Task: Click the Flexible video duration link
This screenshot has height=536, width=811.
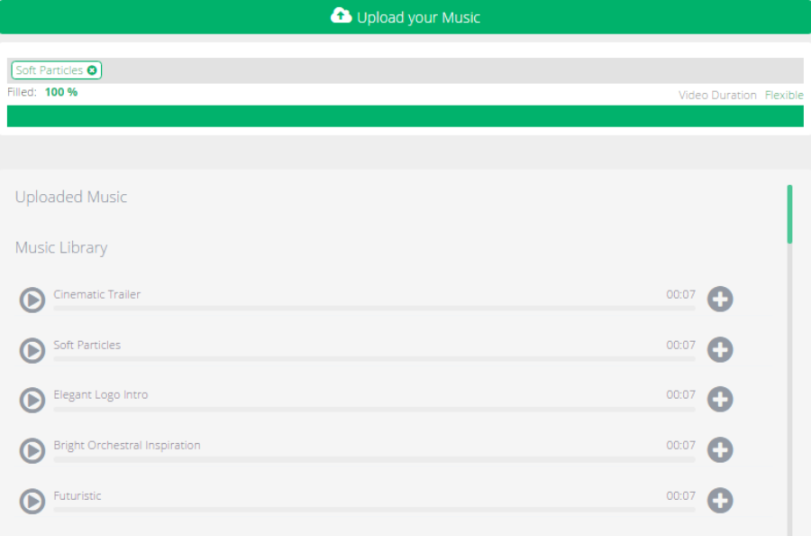Action: [784, 95]
